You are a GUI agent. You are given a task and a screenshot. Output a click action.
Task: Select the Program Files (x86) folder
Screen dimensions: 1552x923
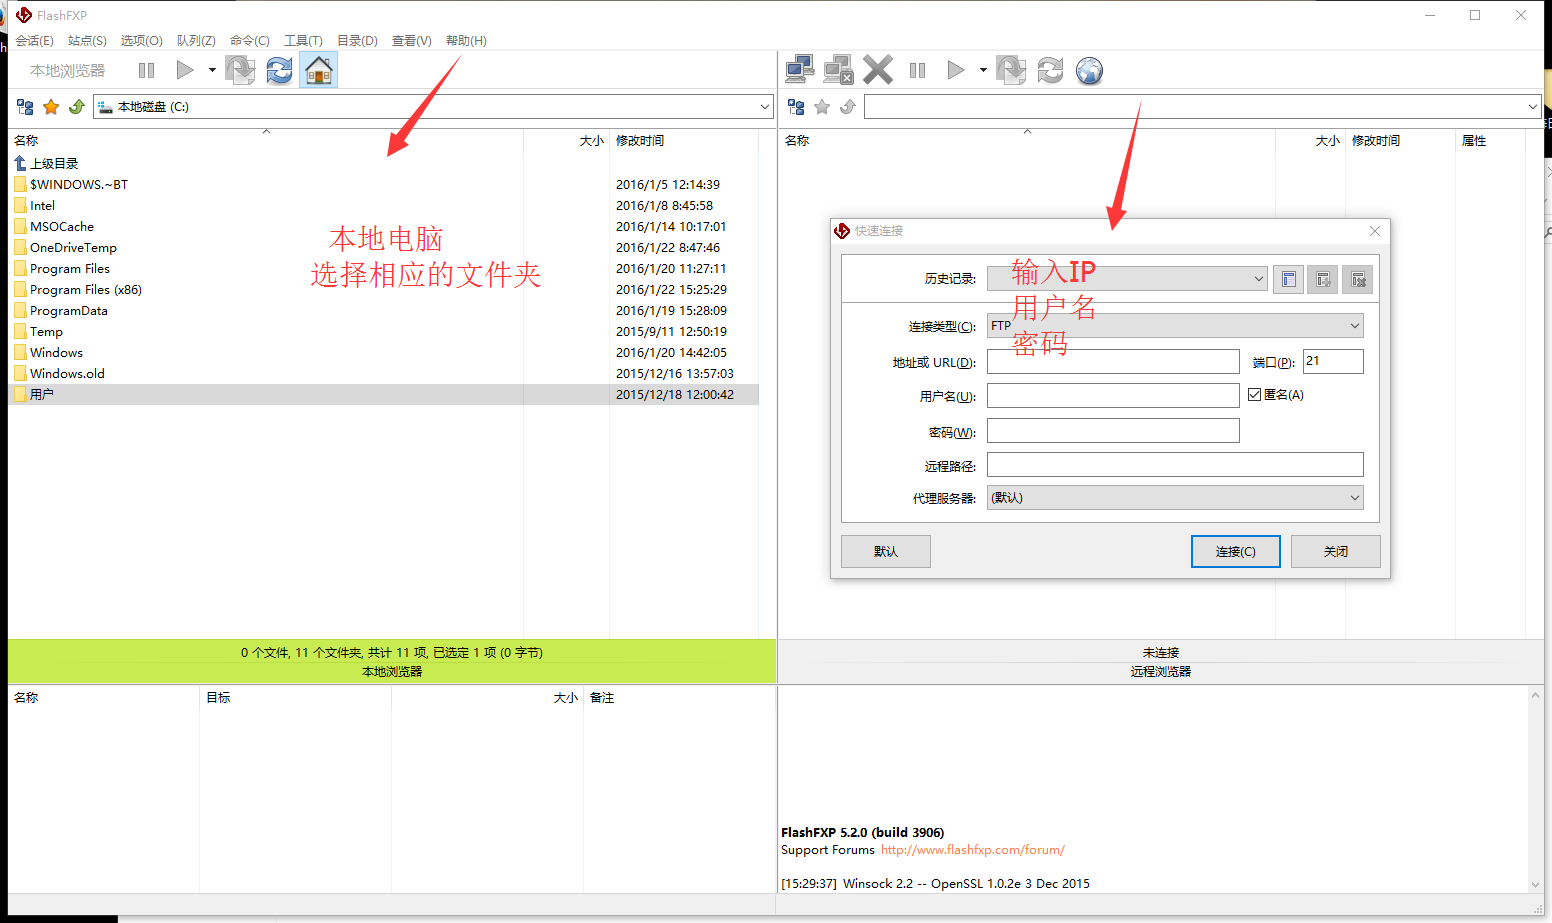coord(384,289)
